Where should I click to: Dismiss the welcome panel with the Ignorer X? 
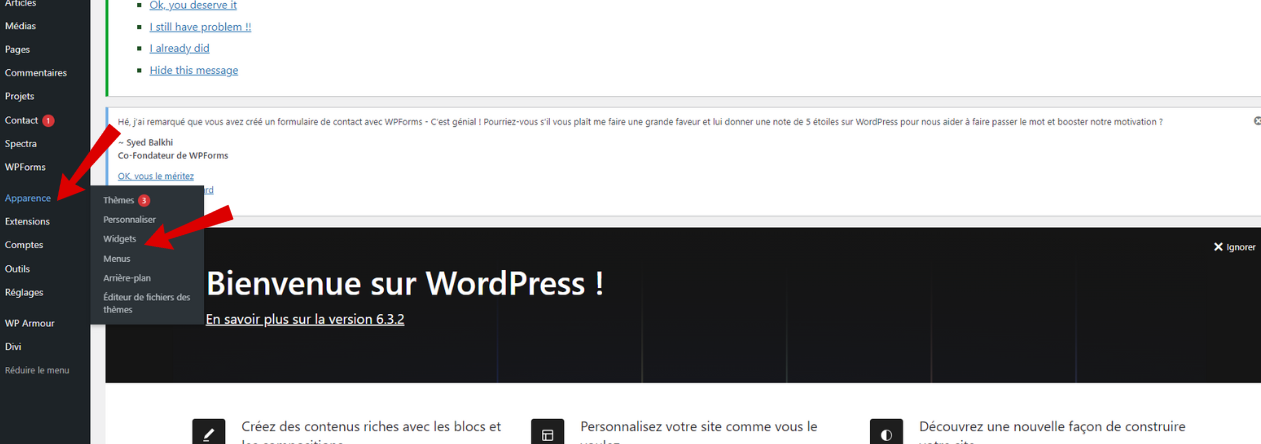[x=1234, y=247]
